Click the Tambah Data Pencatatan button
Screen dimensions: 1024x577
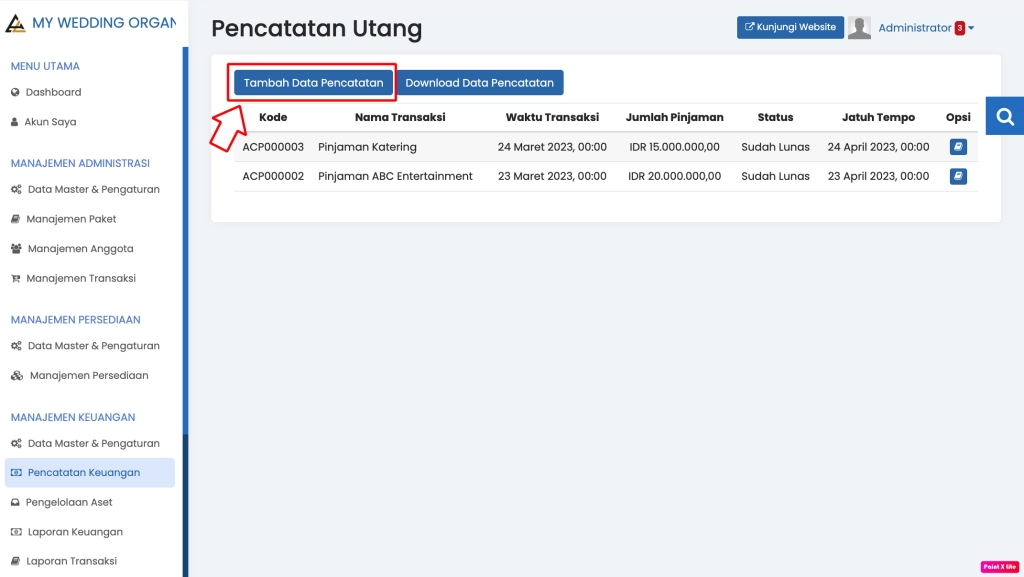click(x=313, y=82)
